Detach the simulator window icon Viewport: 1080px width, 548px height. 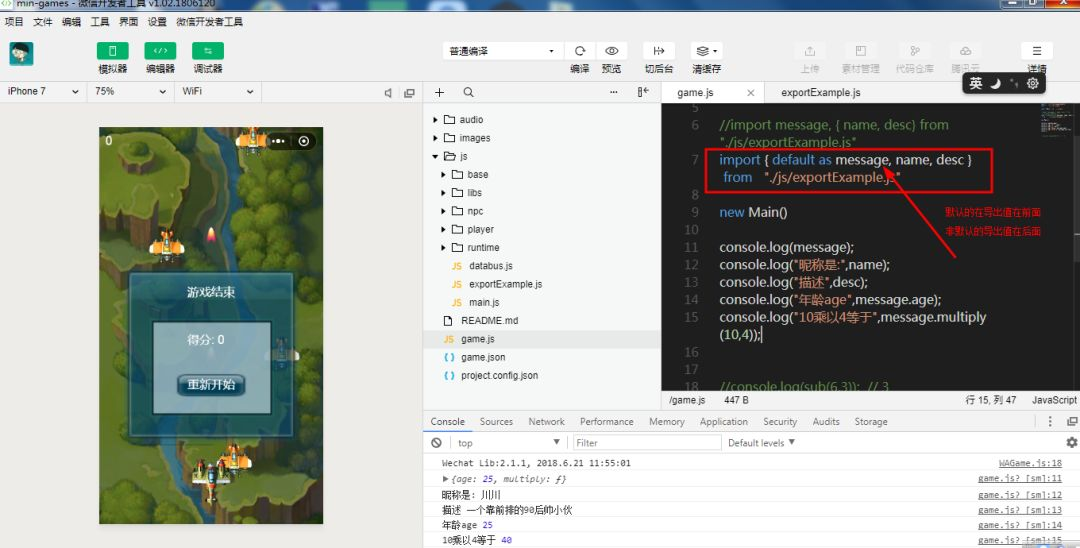point(409,93)
